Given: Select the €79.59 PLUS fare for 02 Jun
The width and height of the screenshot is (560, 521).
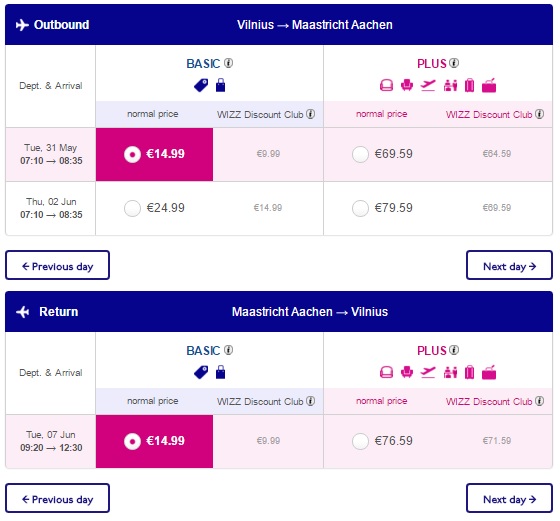Looking at the screenshot, I should coord(360,208).
